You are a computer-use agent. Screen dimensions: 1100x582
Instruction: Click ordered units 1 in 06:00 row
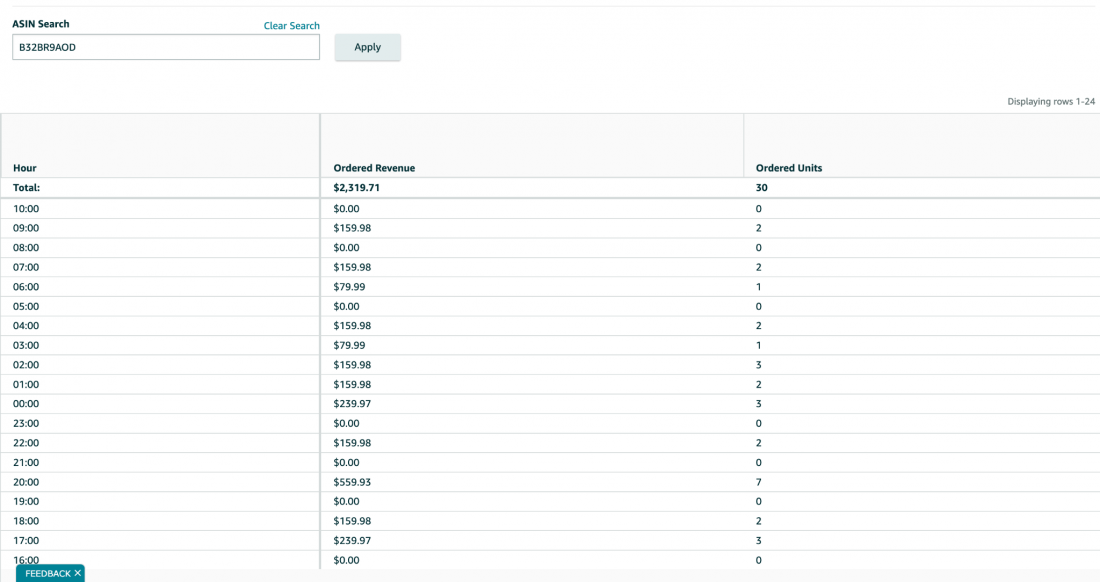click(758, 287)
